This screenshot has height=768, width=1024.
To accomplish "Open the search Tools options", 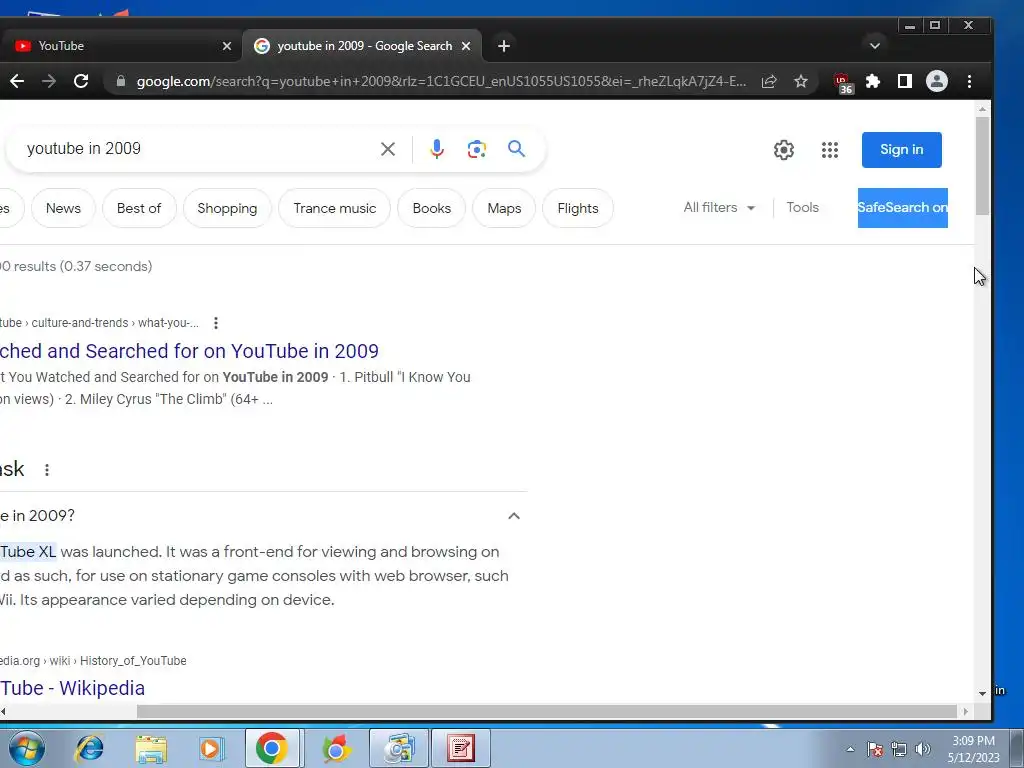I will (x=803, y=208).
